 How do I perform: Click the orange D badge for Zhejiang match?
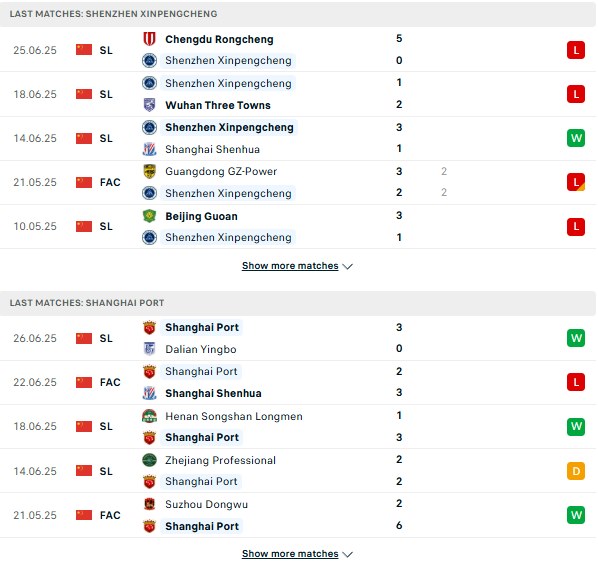tap(576, 471)
